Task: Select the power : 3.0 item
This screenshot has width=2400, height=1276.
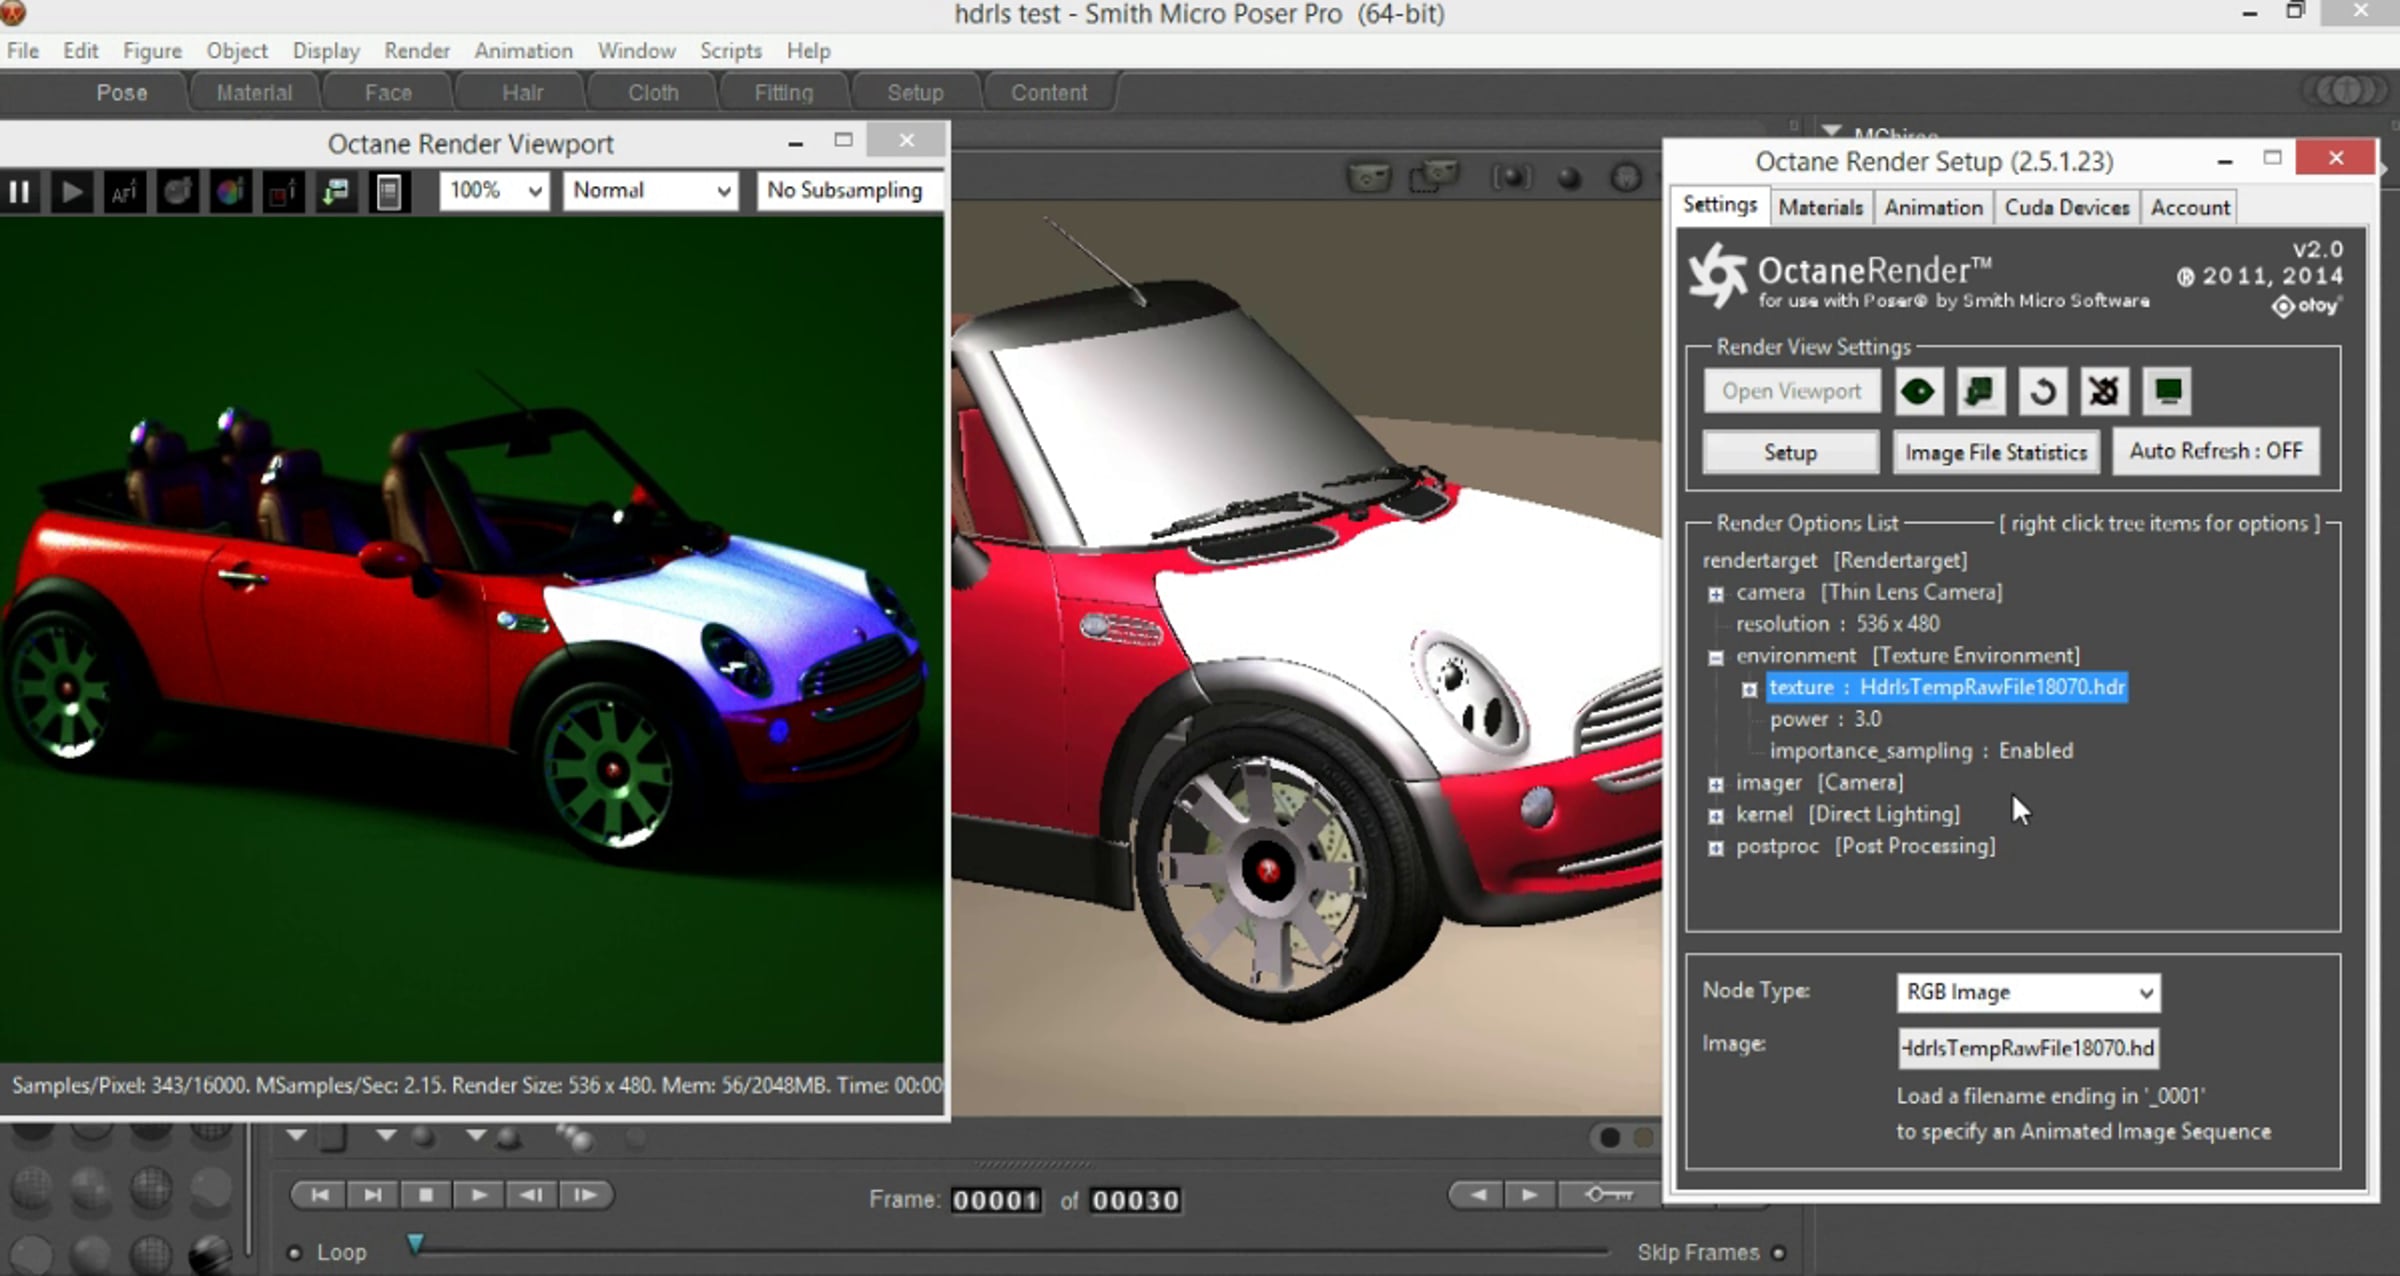Action: click(x=1825, y=719)
